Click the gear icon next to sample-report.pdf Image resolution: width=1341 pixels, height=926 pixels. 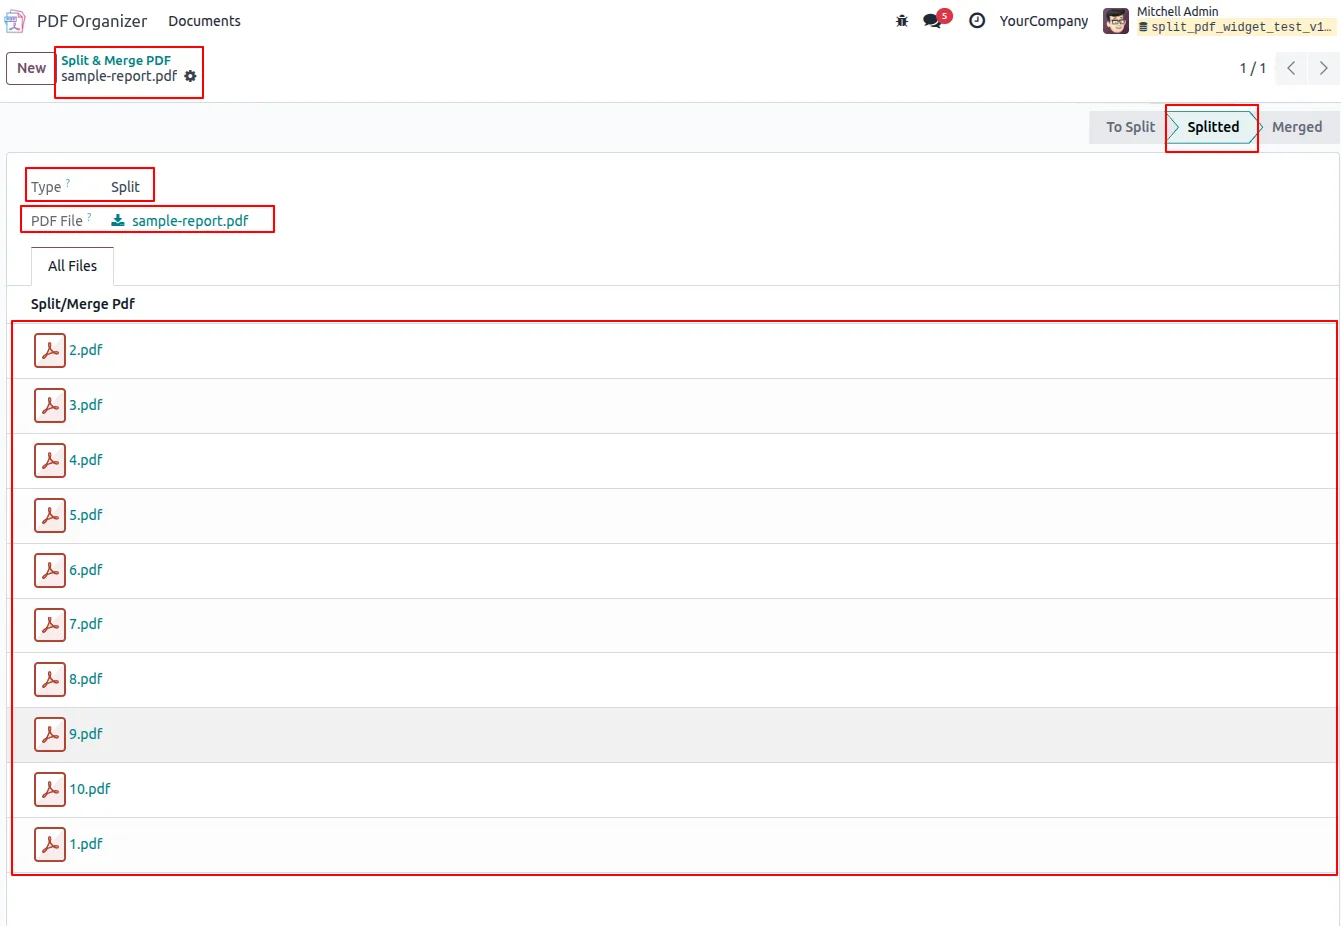(191, 76)
